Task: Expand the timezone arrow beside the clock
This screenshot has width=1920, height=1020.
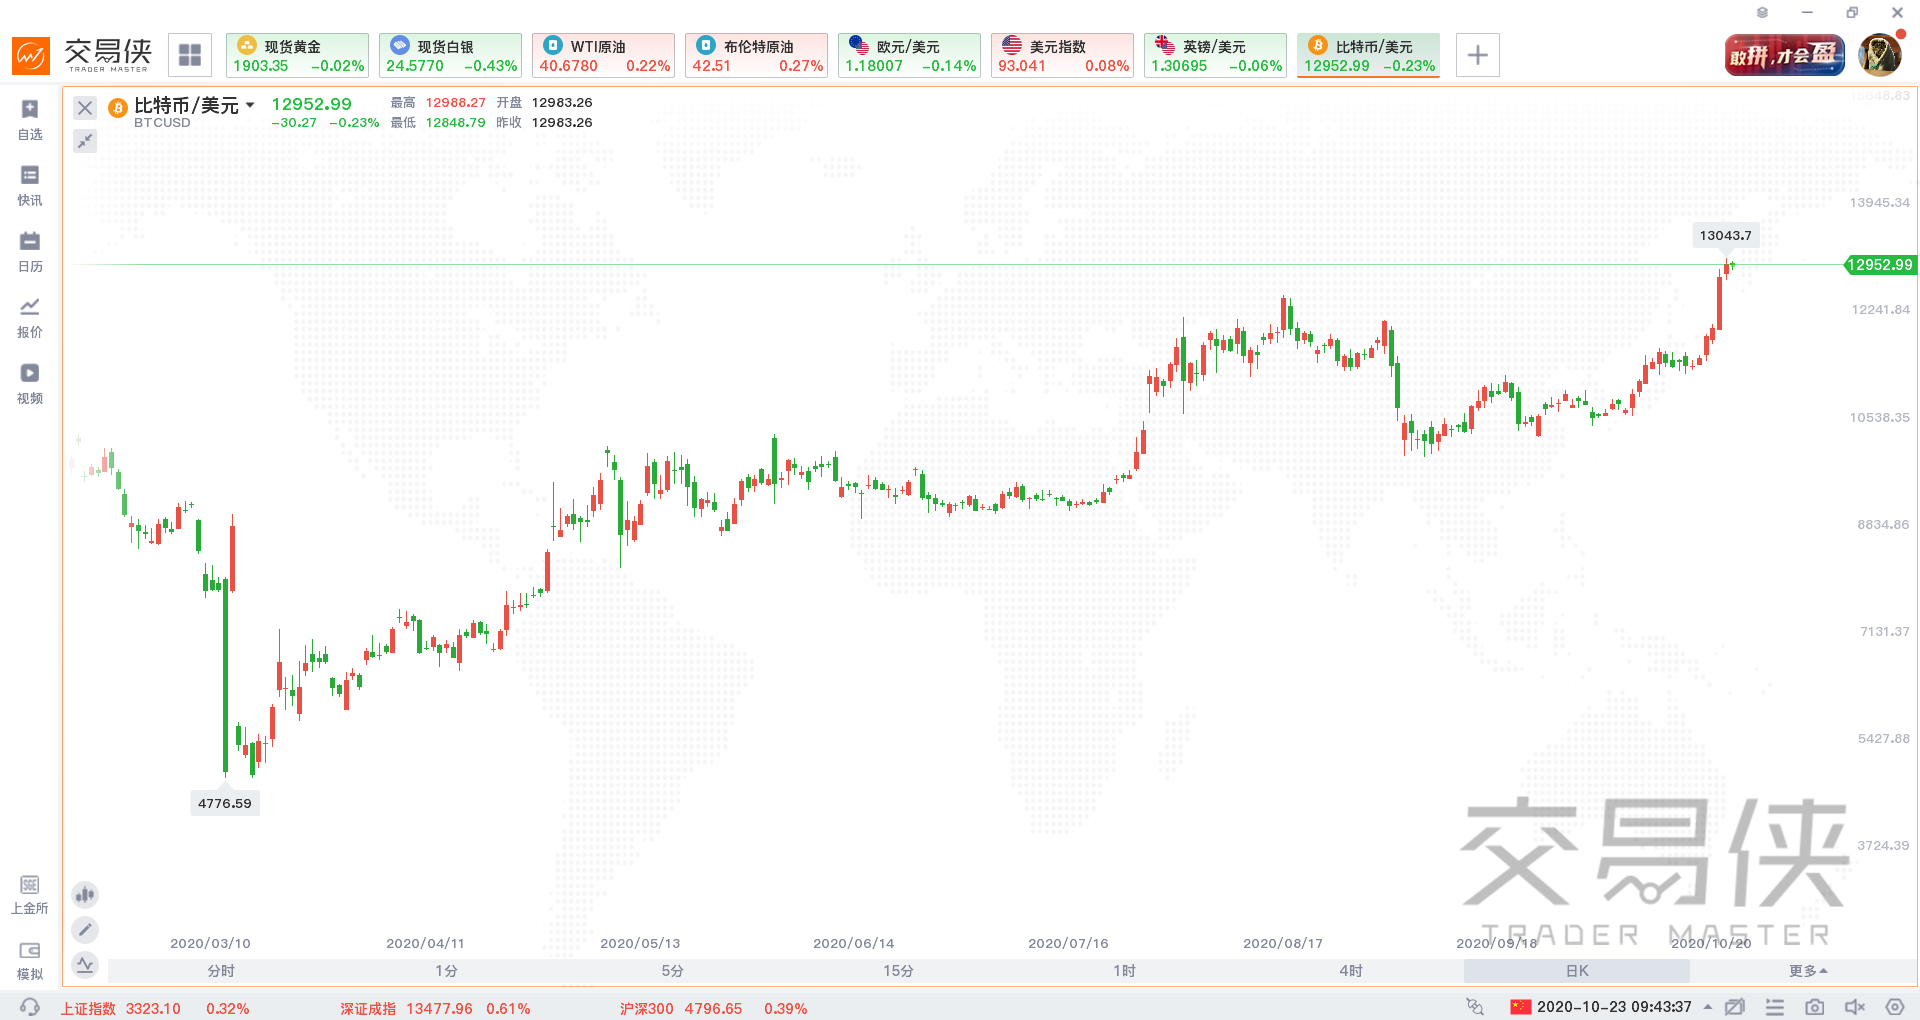Action: (1708, 1007)
